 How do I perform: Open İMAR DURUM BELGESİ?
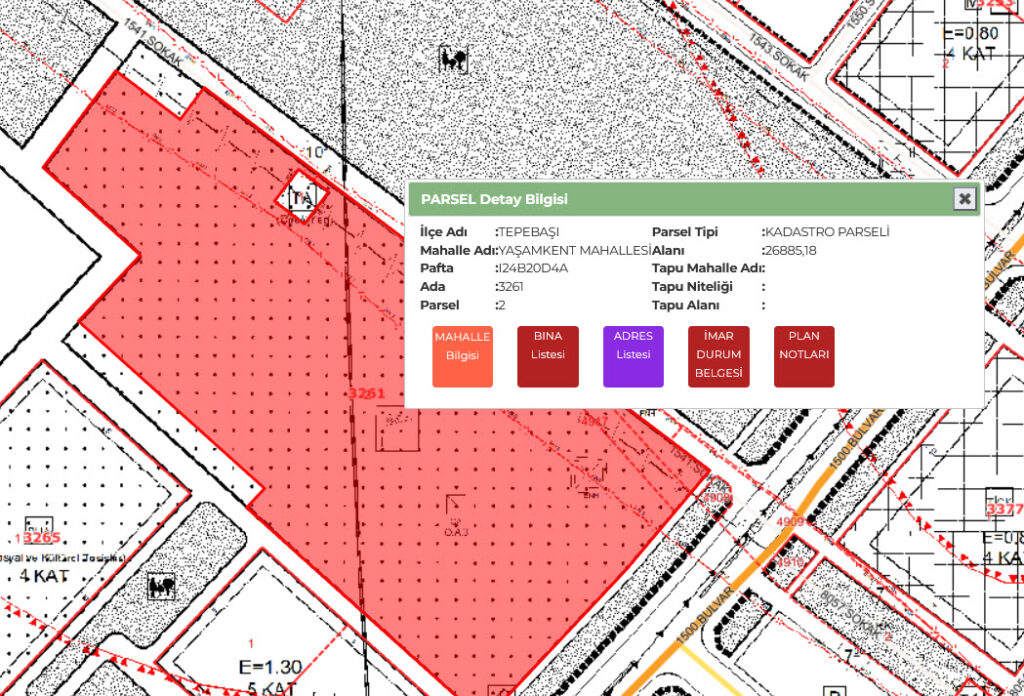[719, 356]
